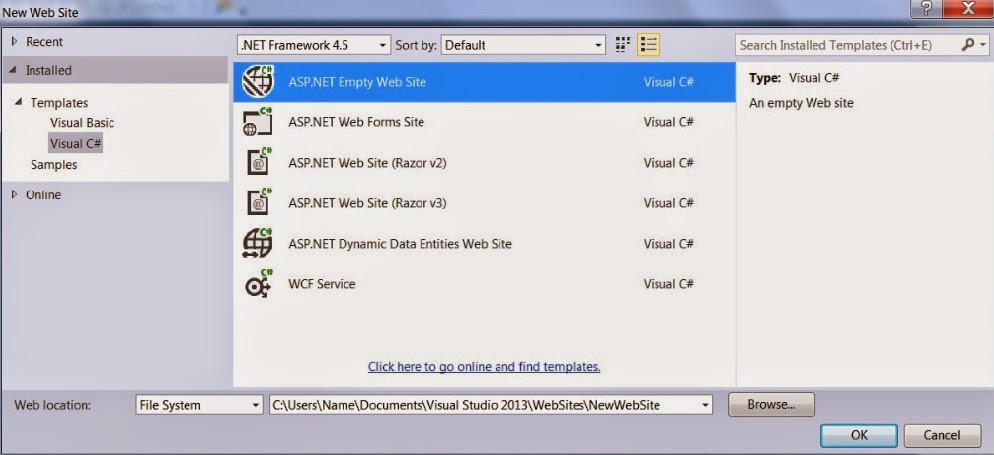Click the Recent label
Viewport: 994px width, 455px height.
click(44, 42)
